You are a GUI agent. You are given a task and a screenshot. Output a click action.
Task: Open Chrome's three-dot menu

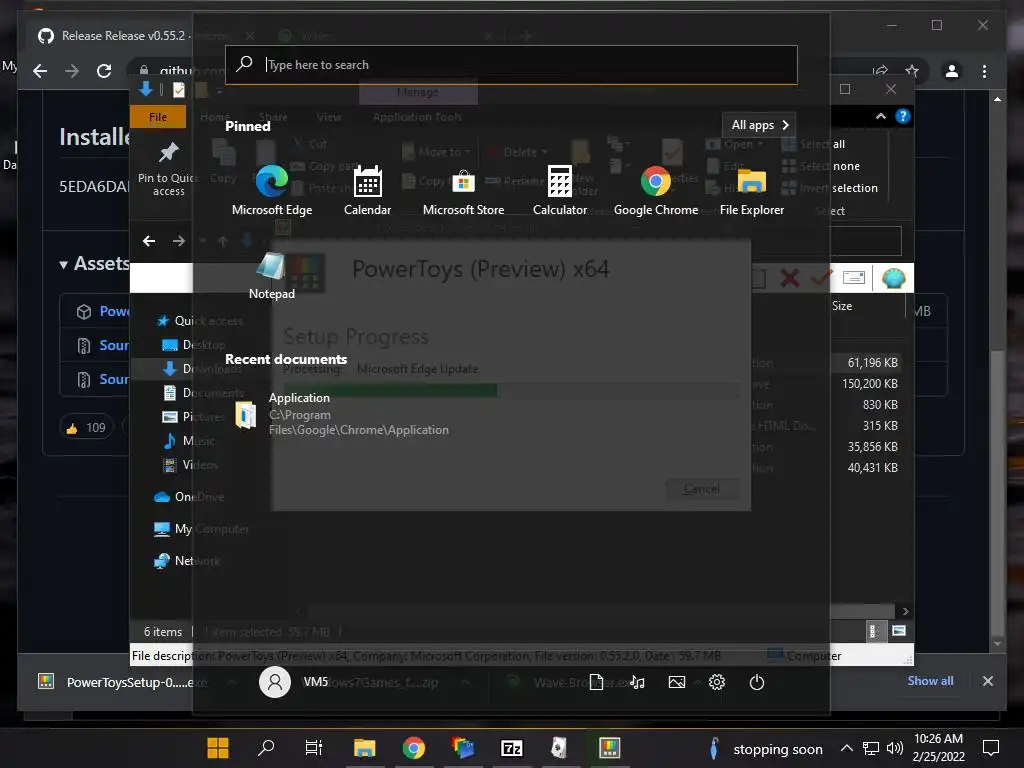(984, 71)
